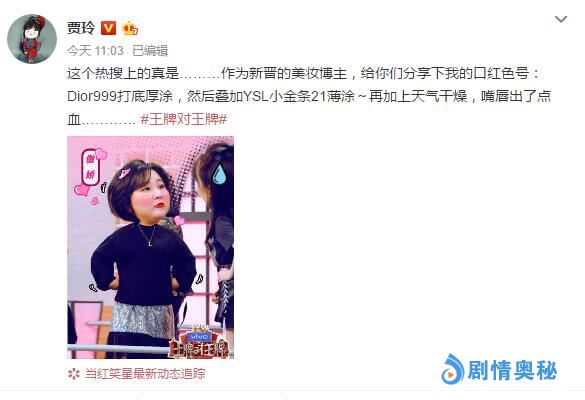Screen dimensions: 585x400
Task: Click the 已编辑 edited label
Action: coord(150,51)
